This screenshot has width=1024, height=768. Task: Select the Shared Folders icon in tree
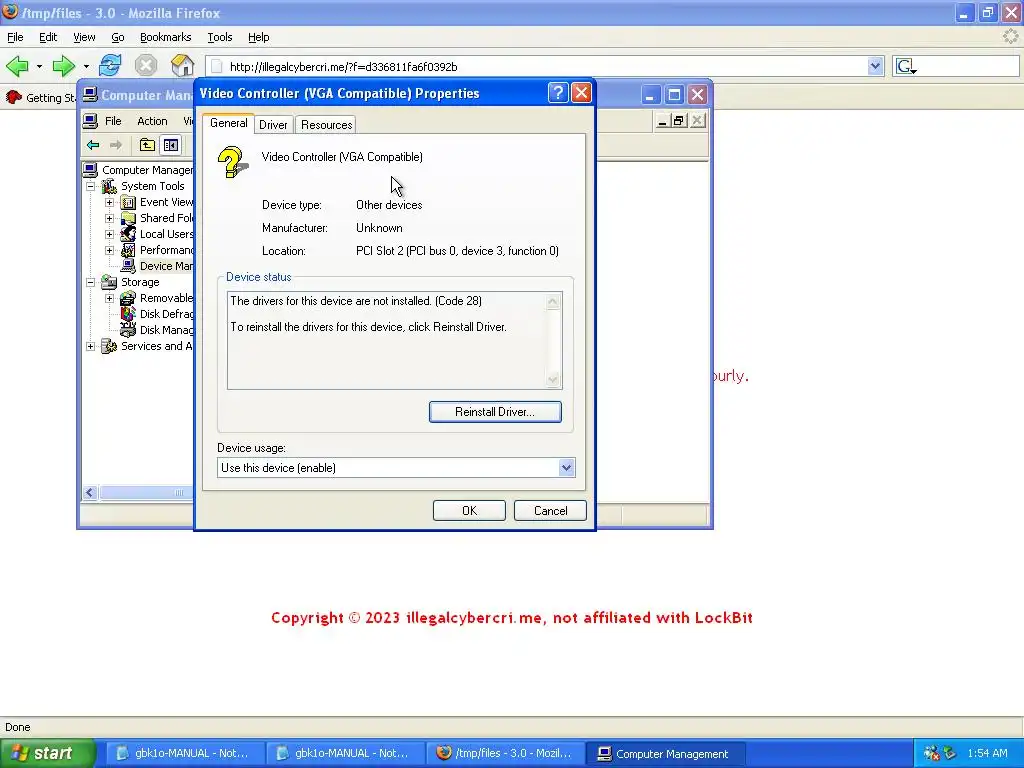128,218
